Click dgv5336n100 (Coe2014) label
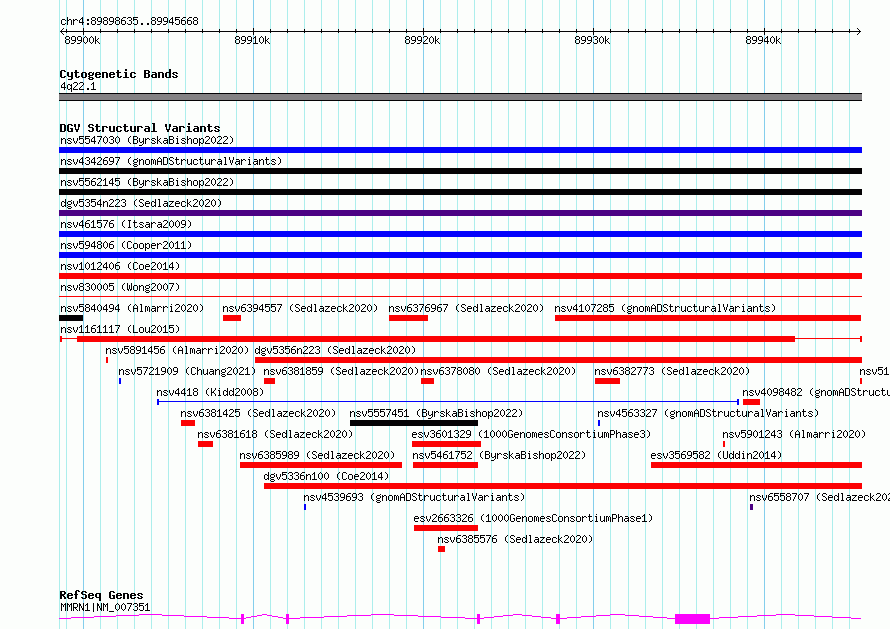Screen dimensions: 890x629 click(x=326, y=476)
